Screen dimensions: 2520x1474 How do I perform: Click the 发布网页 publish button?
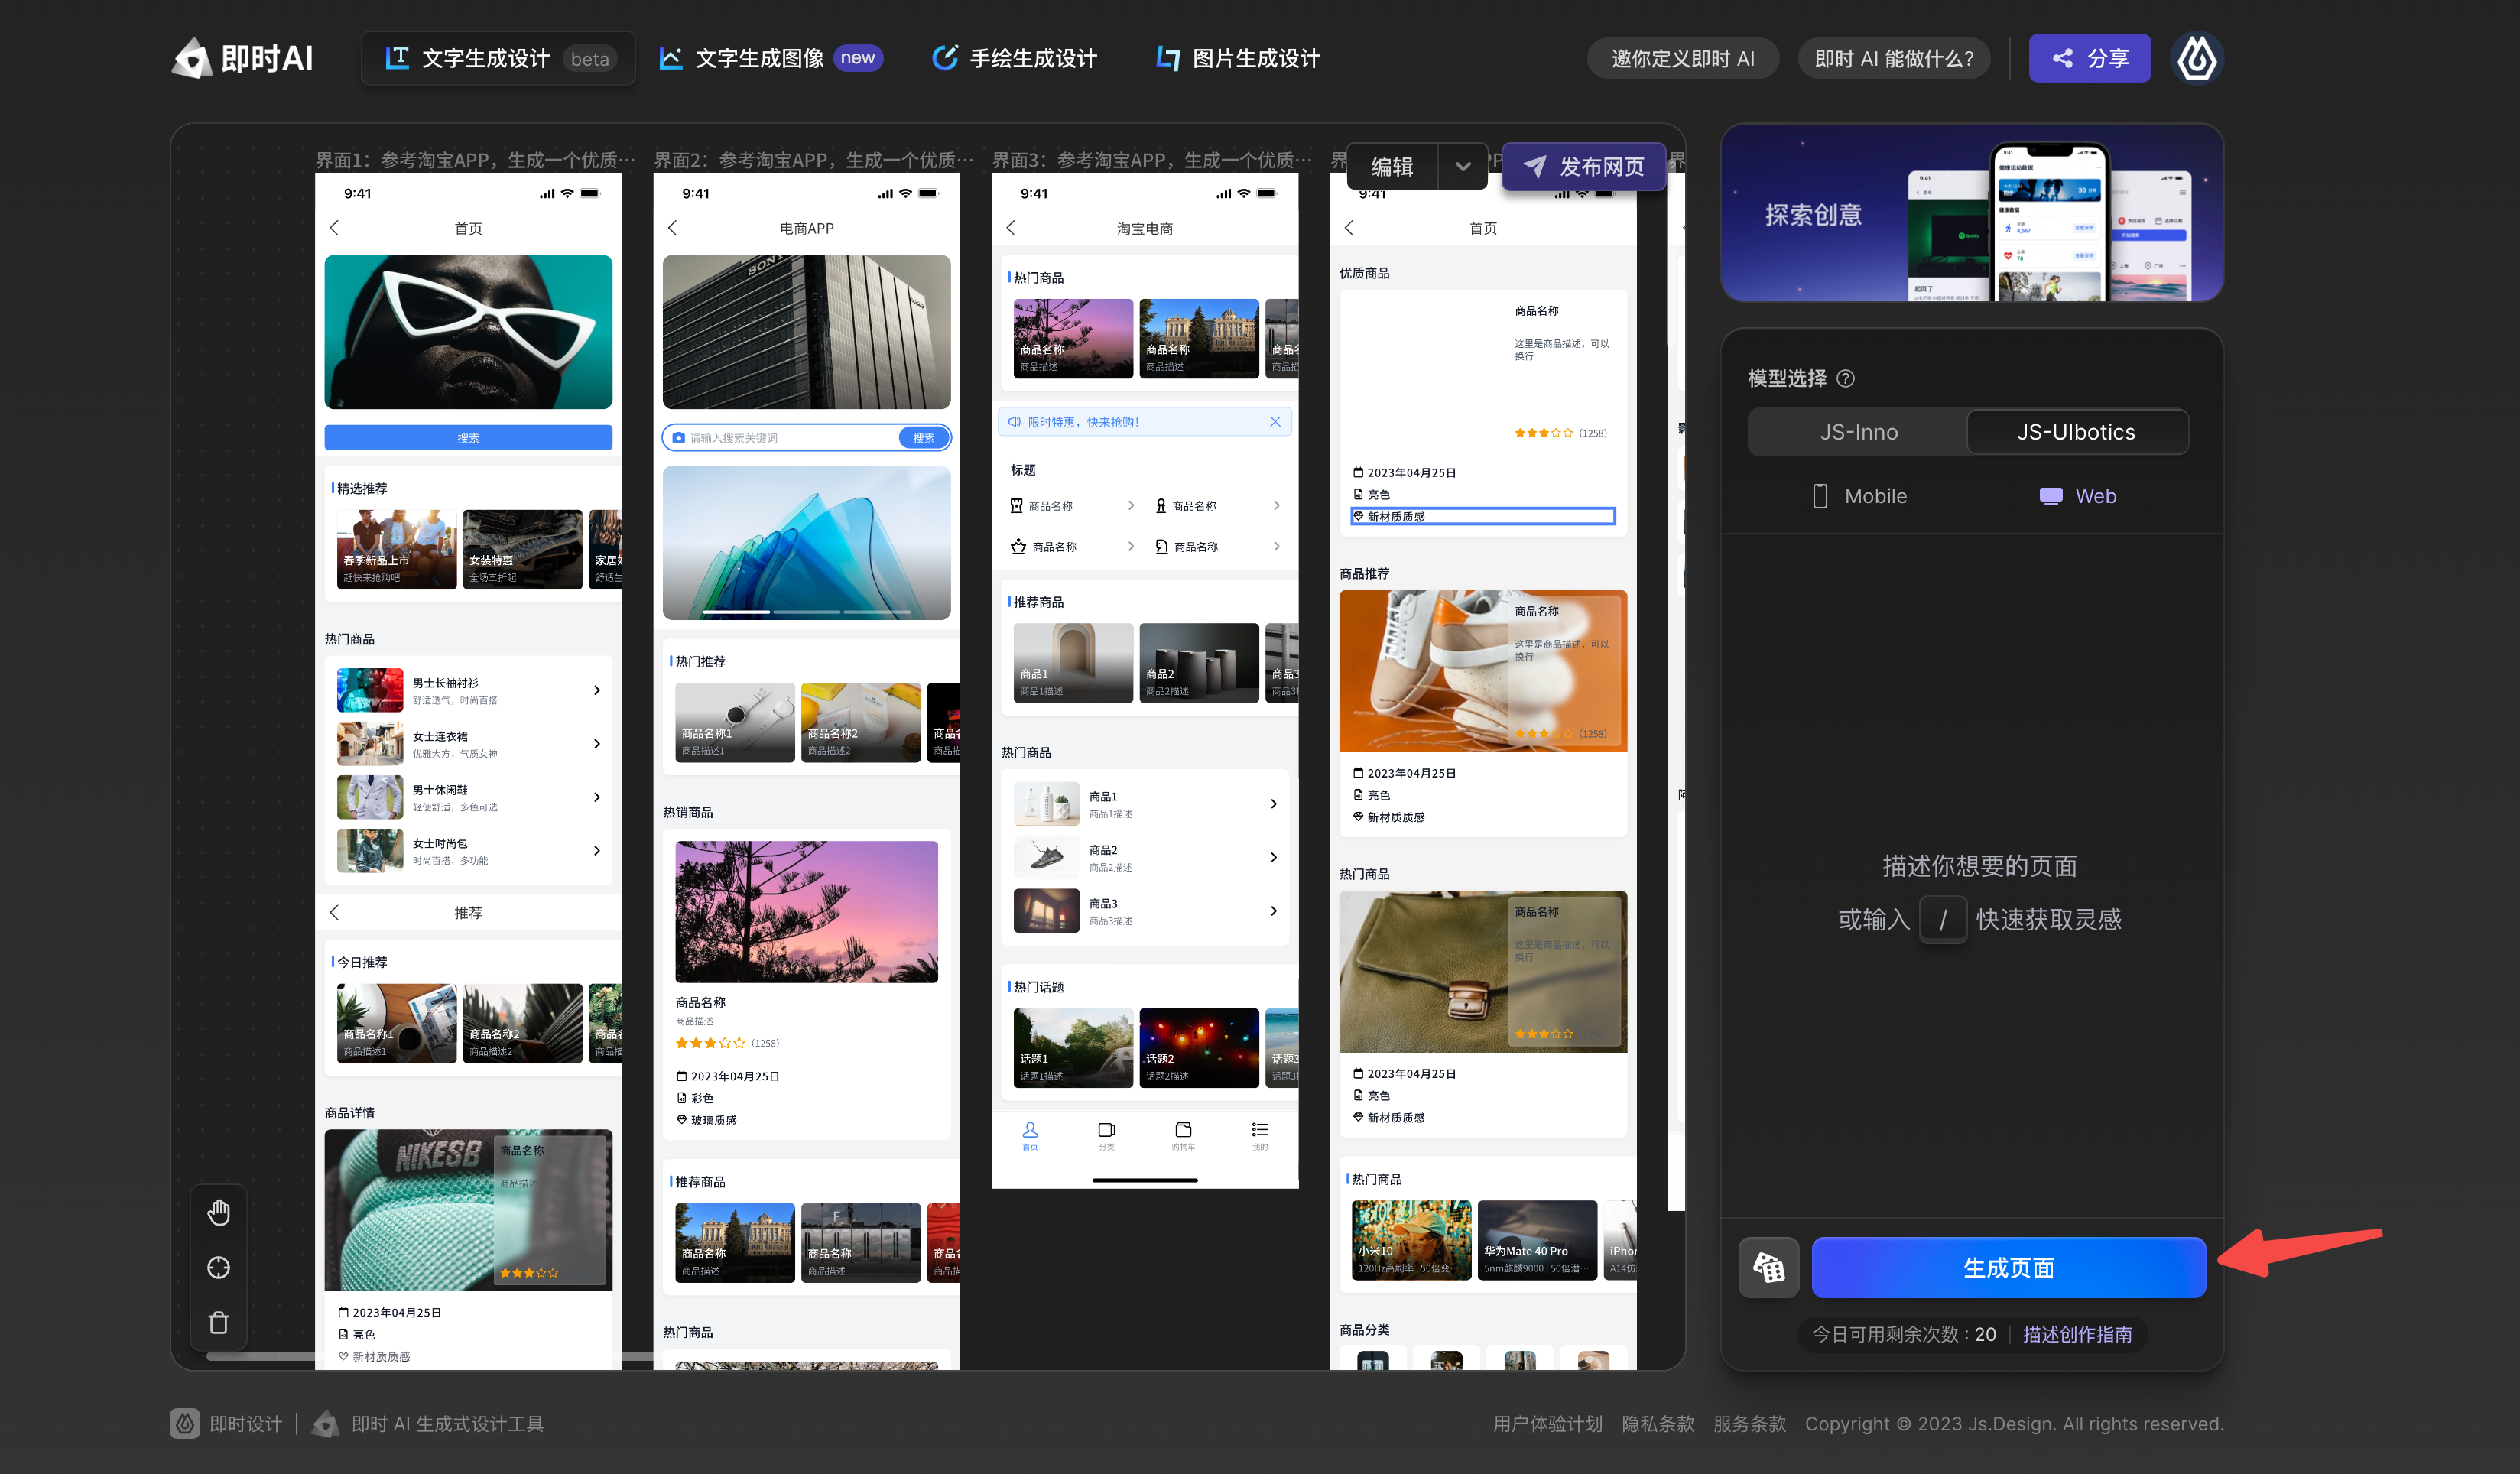click(1584, 167)
